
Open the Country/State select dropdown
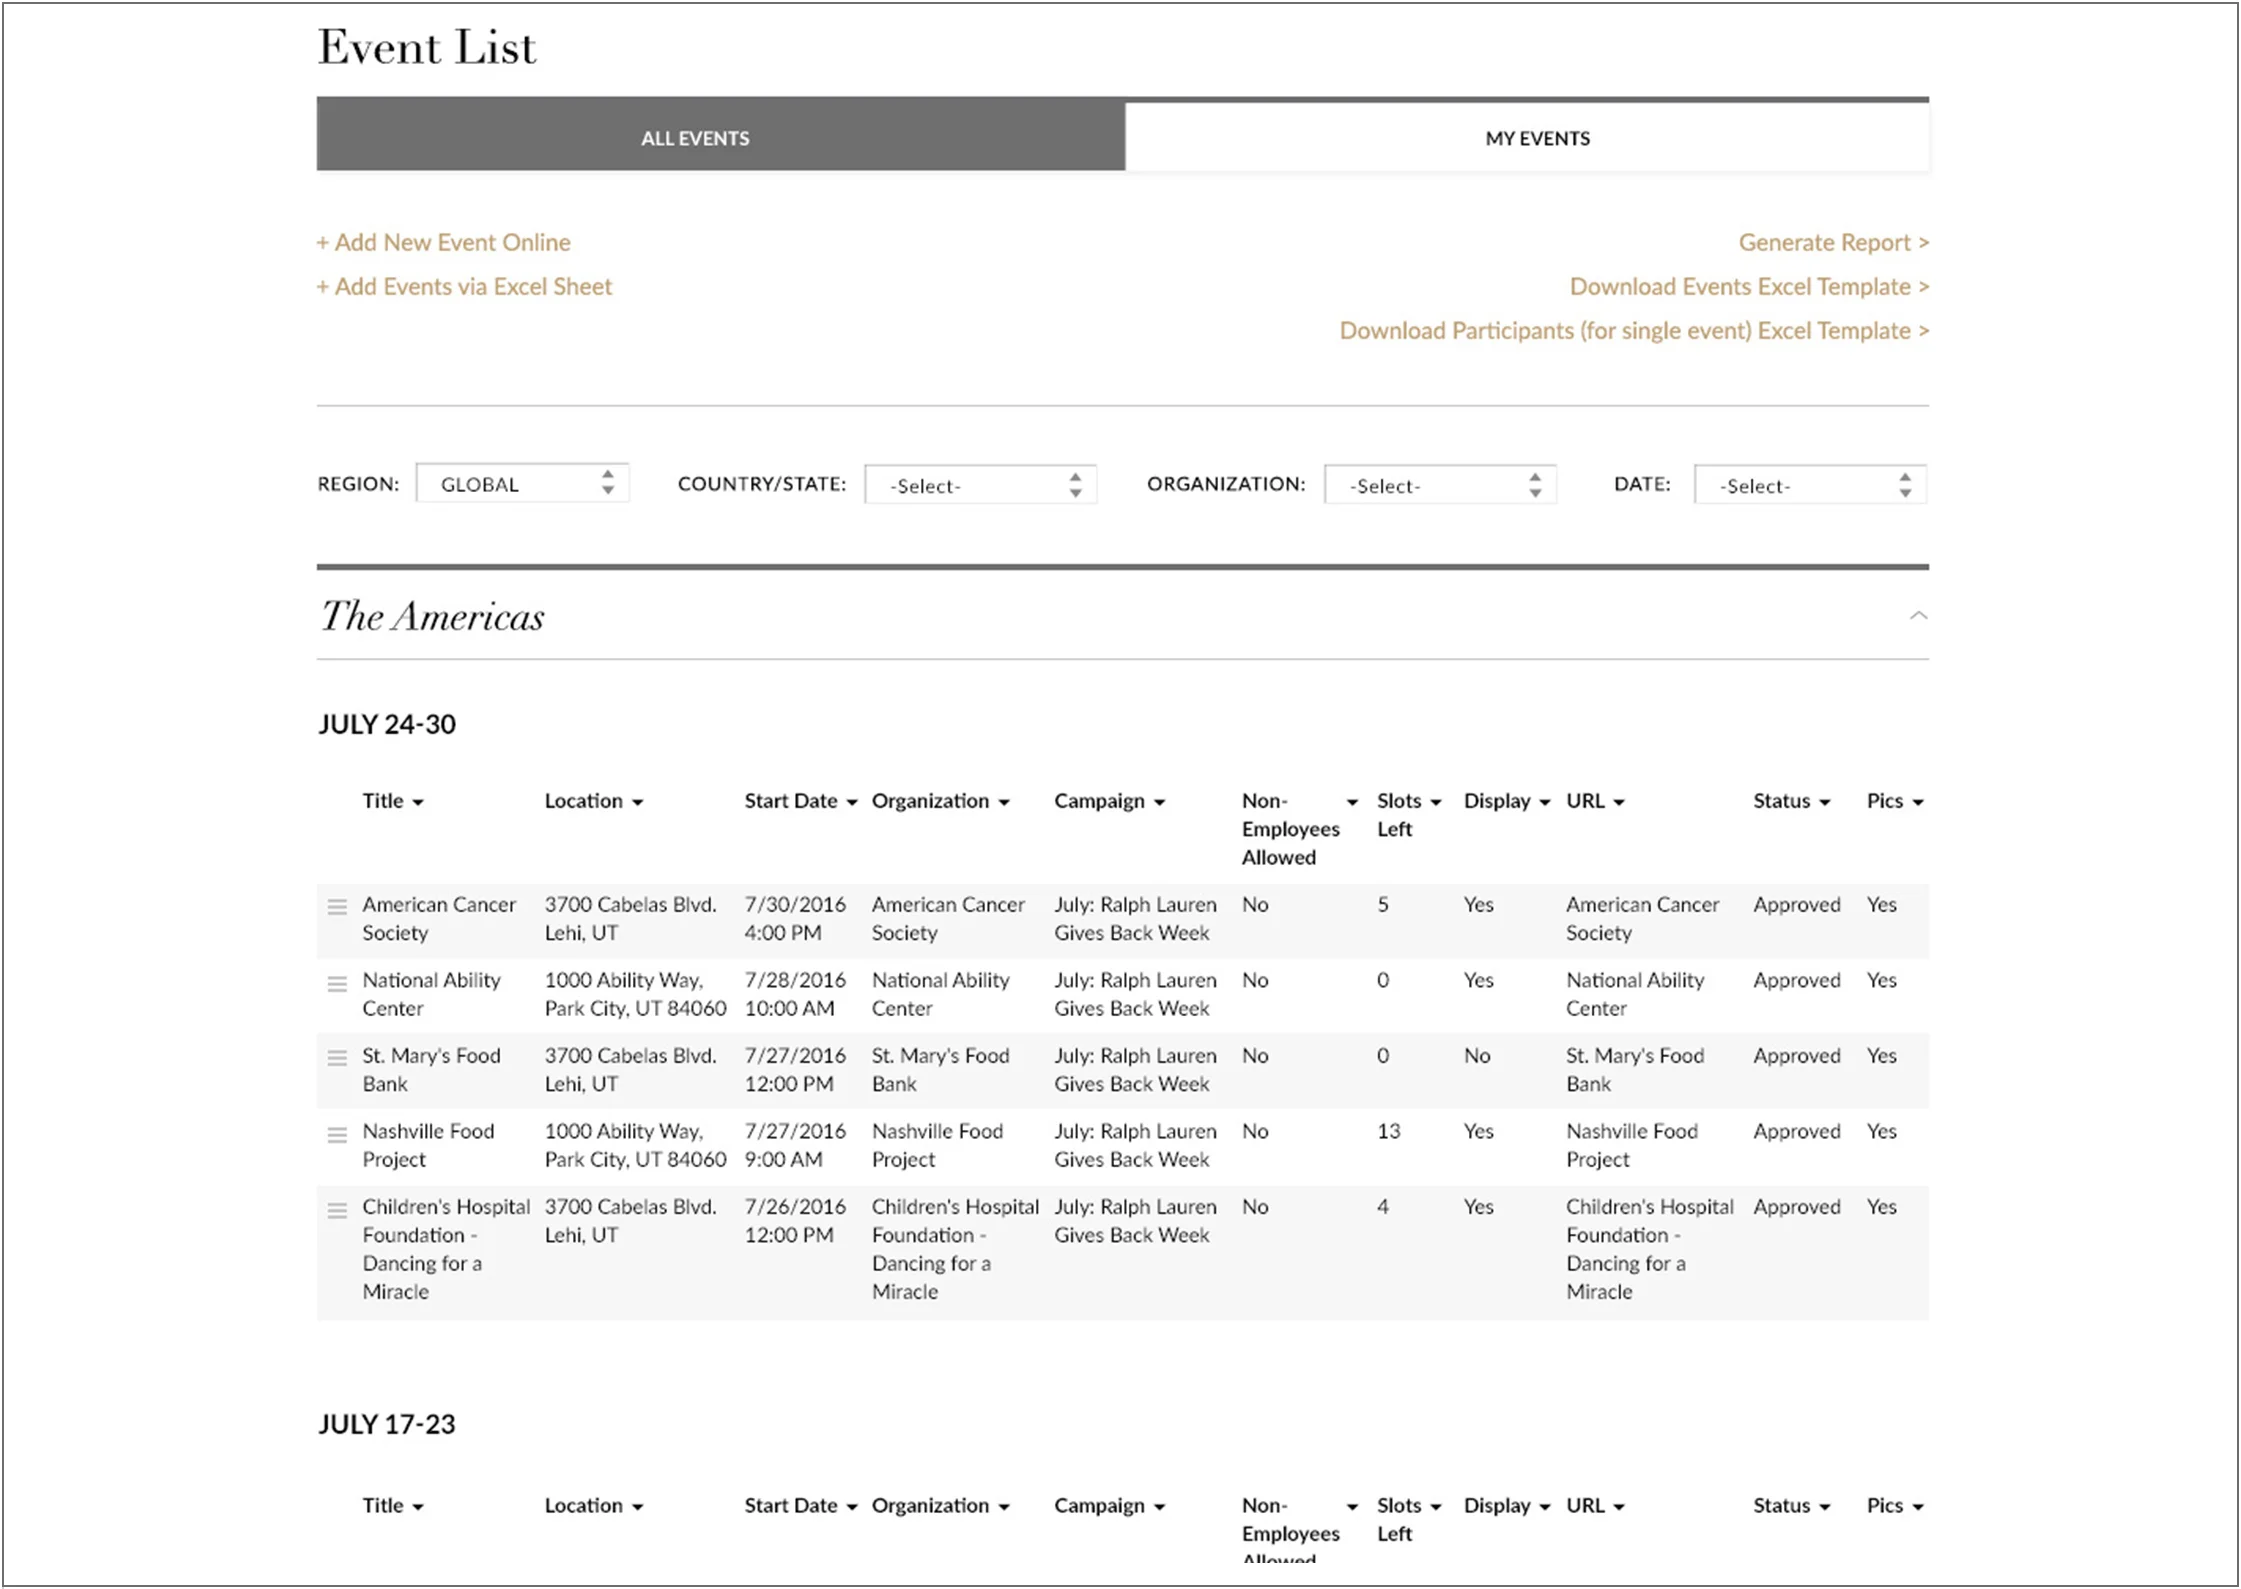[980, 486]
